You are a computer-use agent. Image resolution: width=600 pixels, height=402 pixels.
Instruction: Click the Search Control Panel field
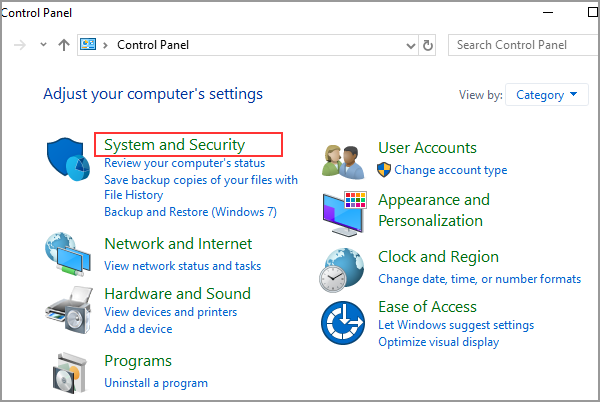point(523,45)
